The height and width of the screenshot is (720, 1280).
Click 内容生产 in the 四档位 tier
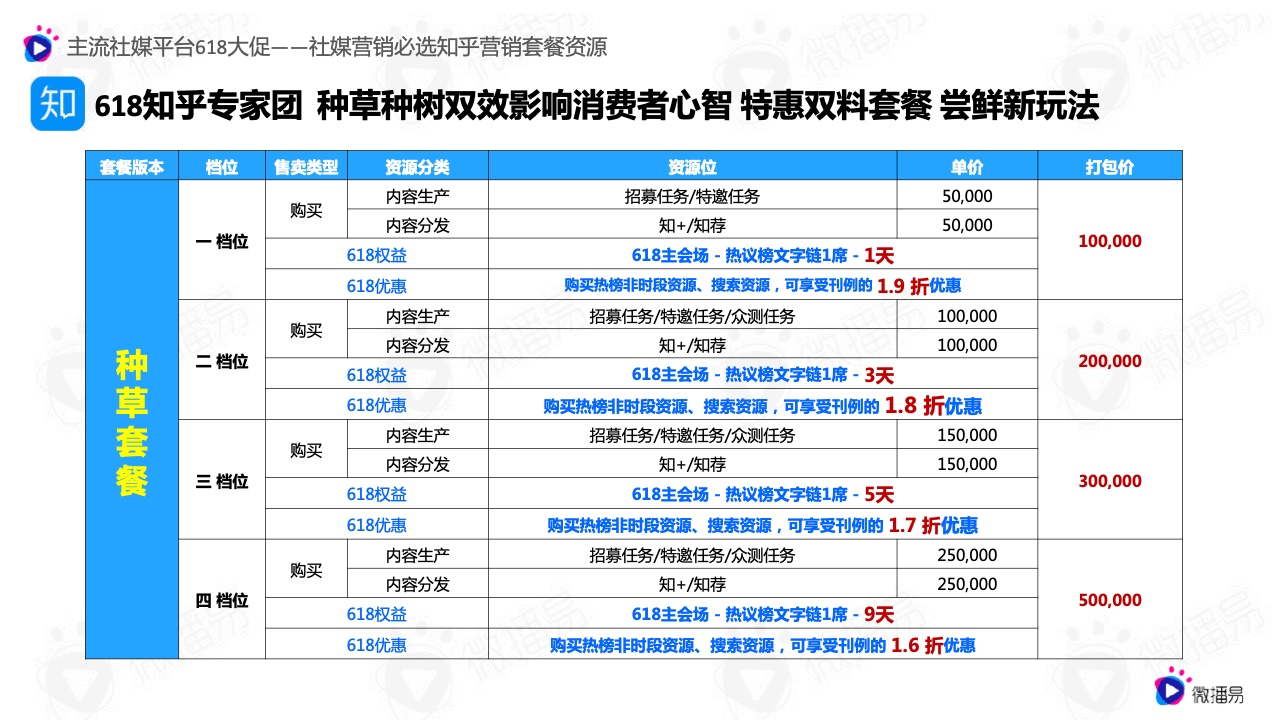418,555
